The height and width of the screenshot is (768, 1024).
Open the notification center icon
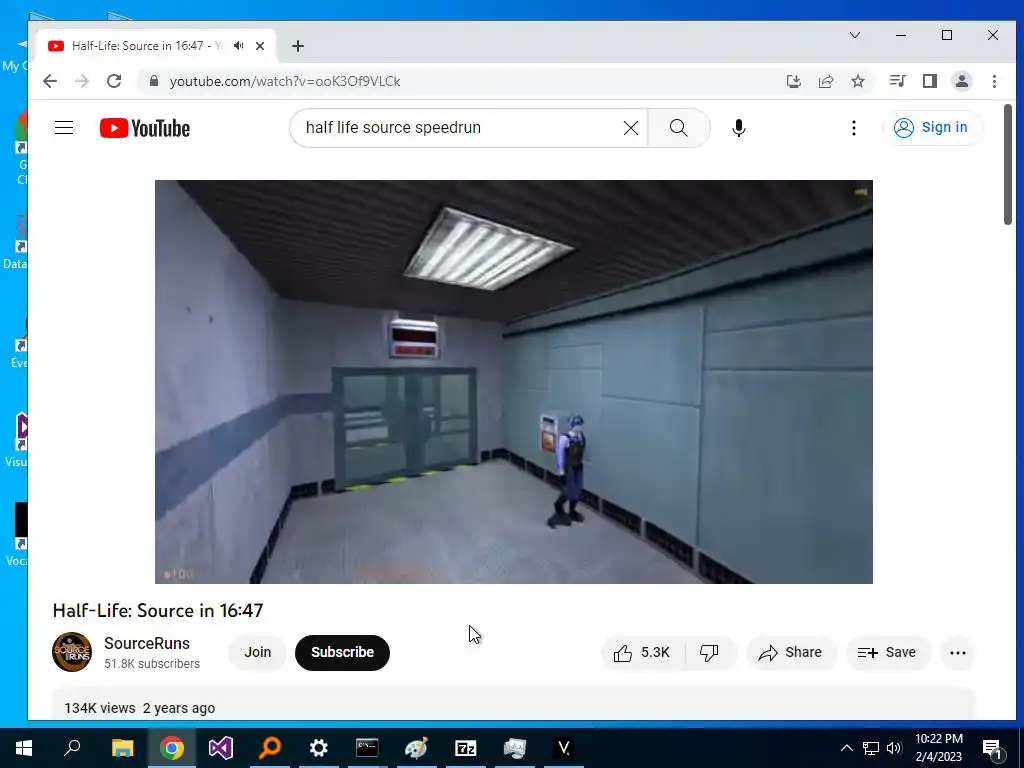click(992, 748)
